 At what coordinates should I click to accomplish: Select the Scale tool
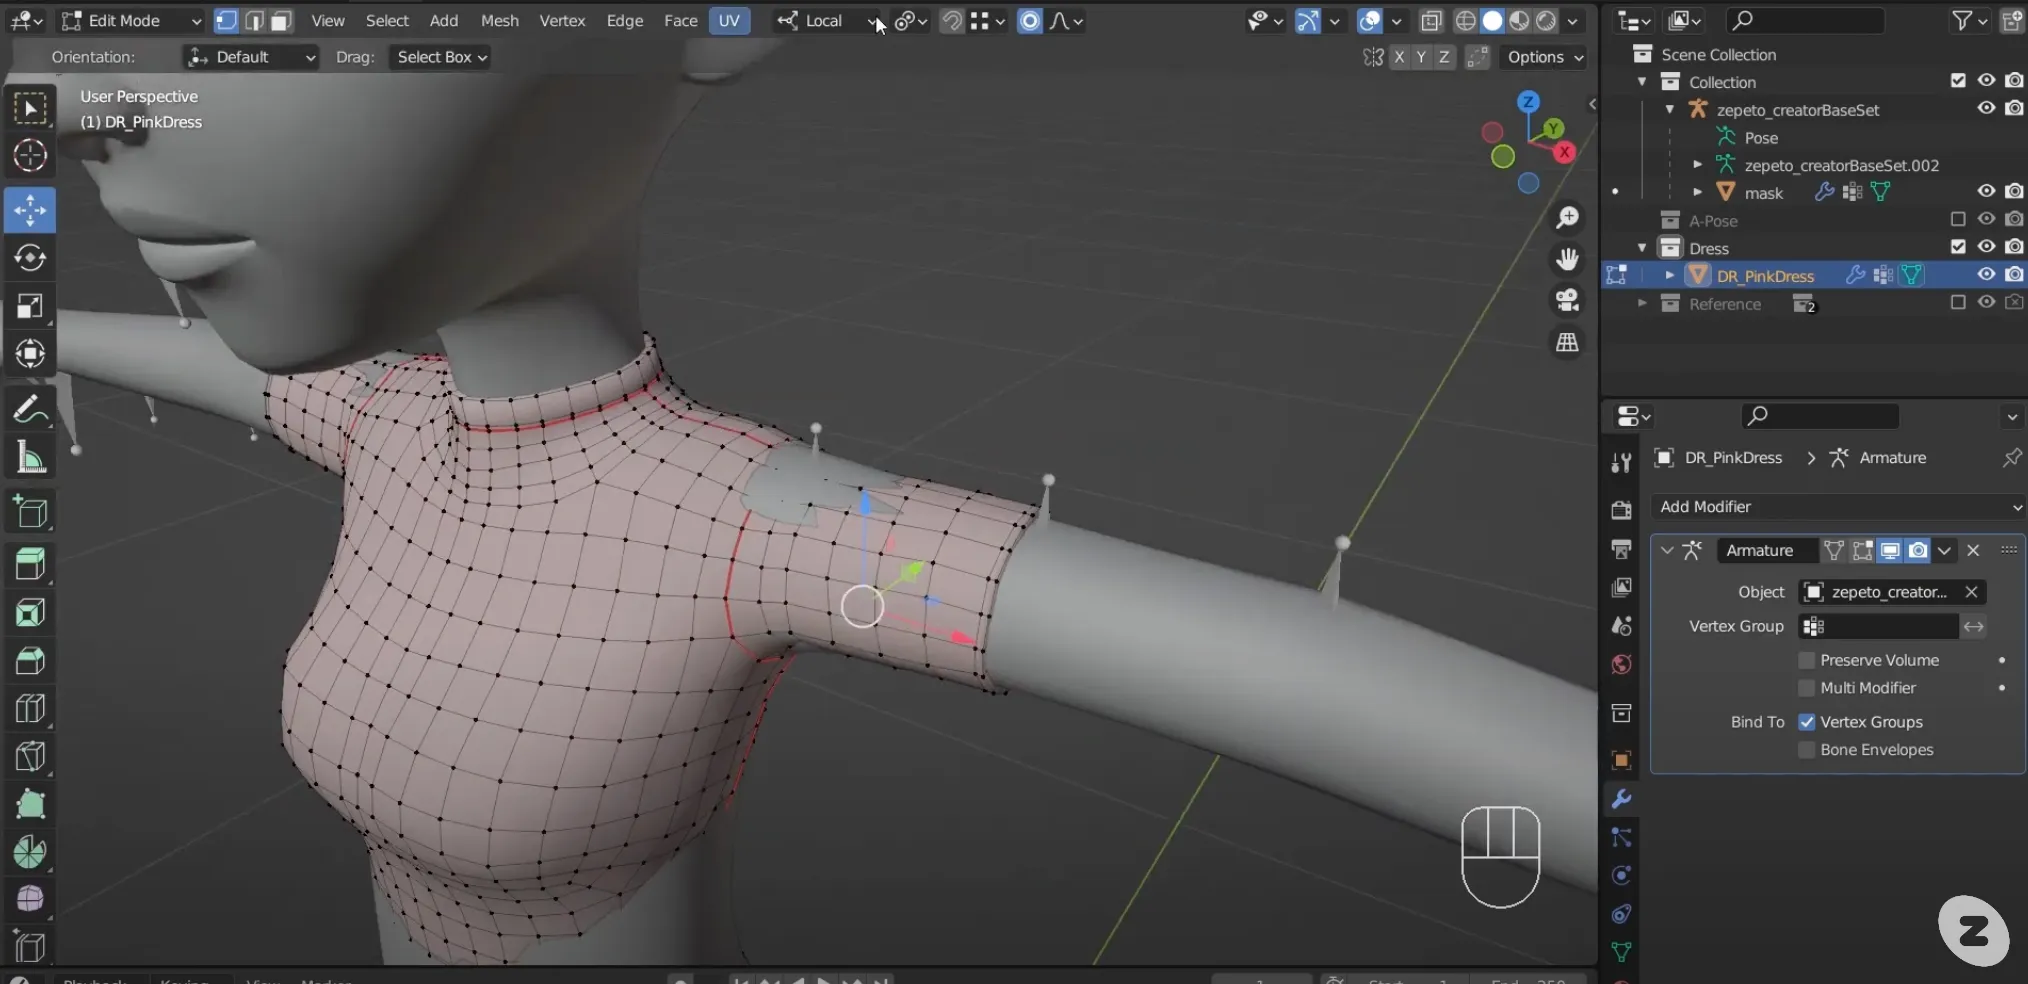(x=30, y=306)
